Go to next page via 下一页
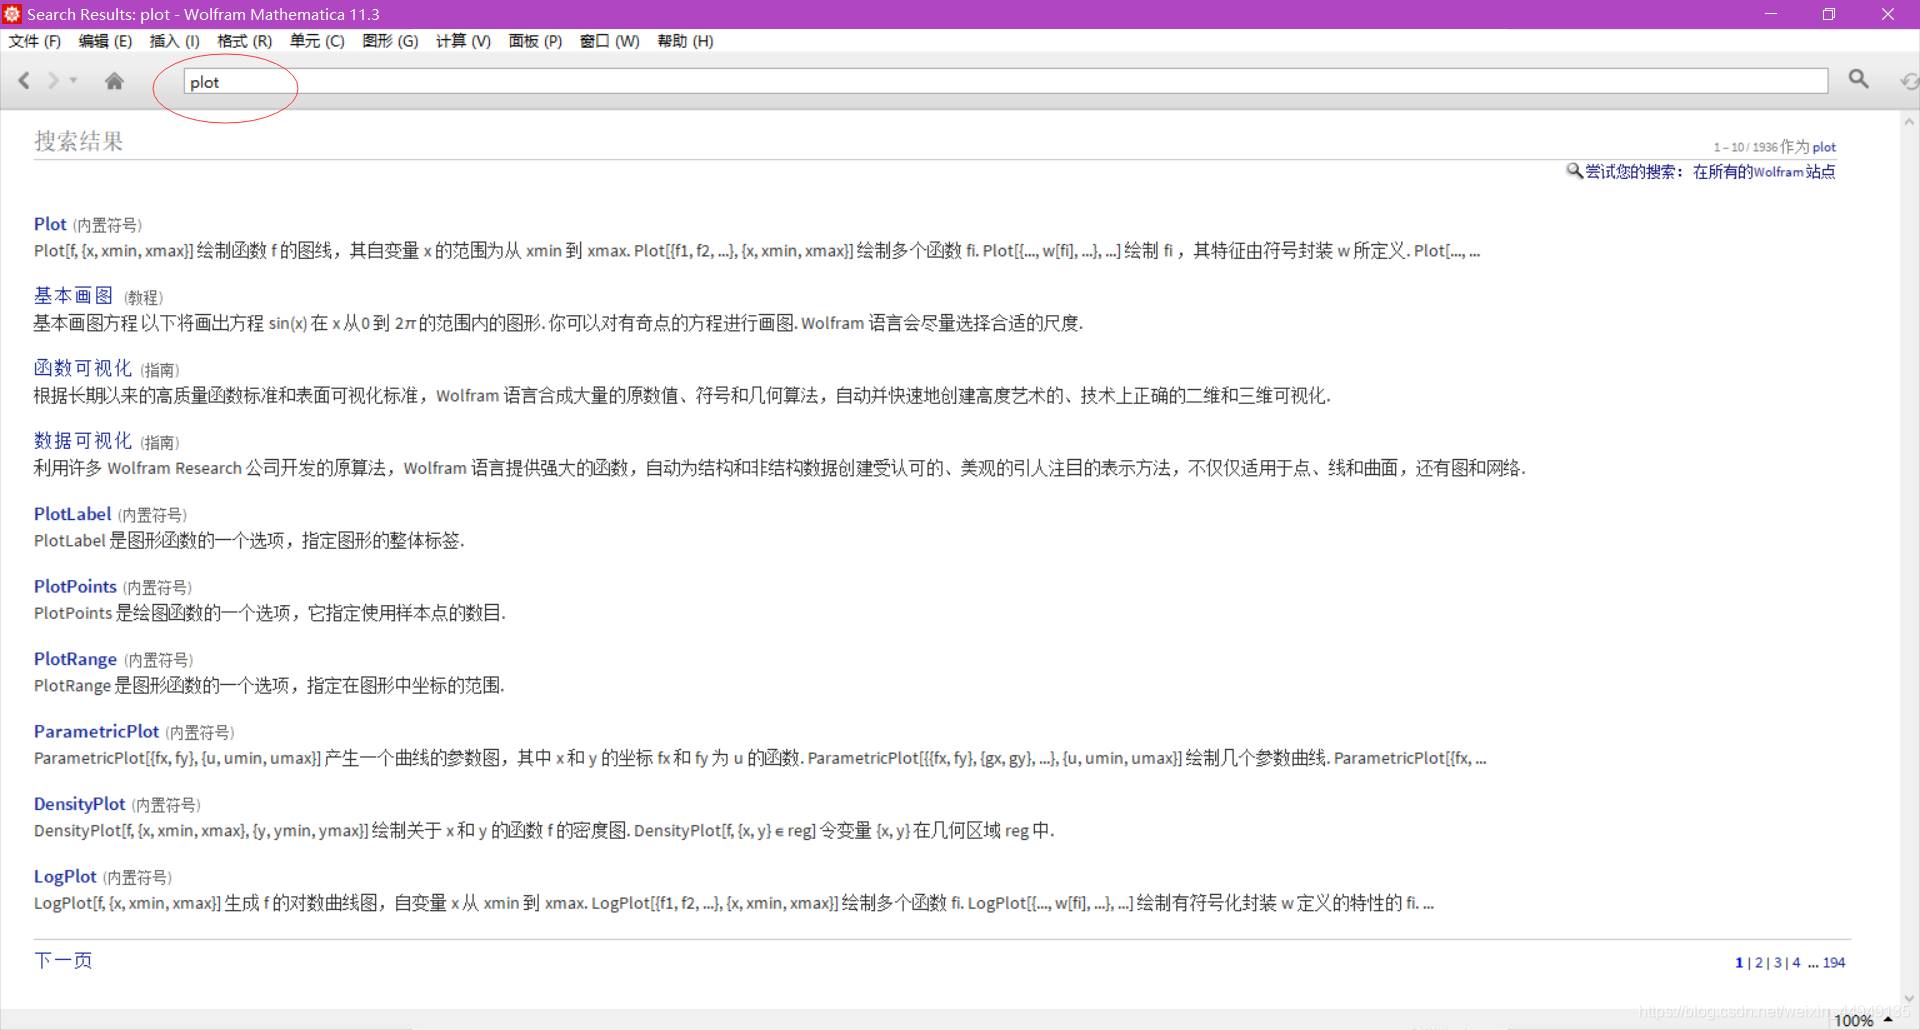1920x1030 pixels. (x=63, y=960)
